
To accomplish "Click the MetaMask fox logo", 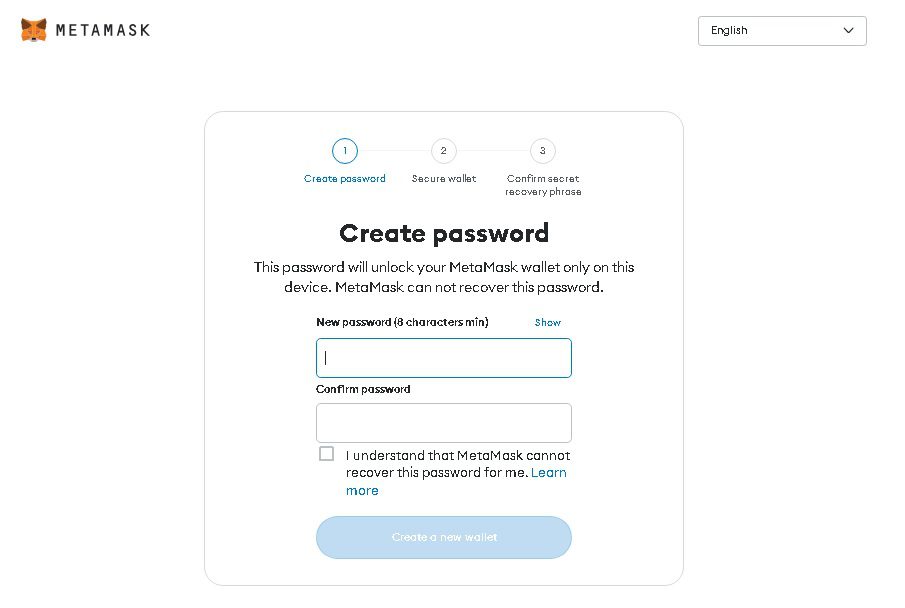I will (x=33, y=30).
